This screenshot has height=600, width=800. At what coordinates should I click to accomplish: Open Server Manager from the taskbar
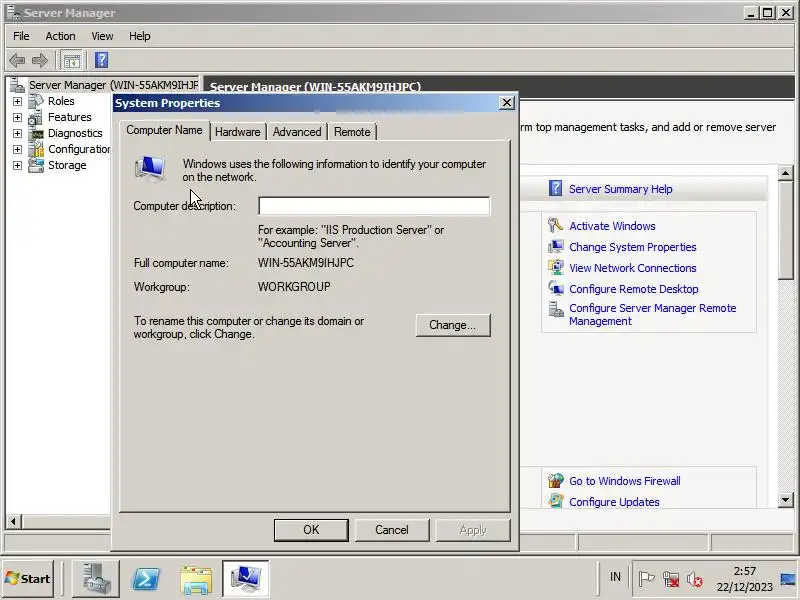coord(96,579)
